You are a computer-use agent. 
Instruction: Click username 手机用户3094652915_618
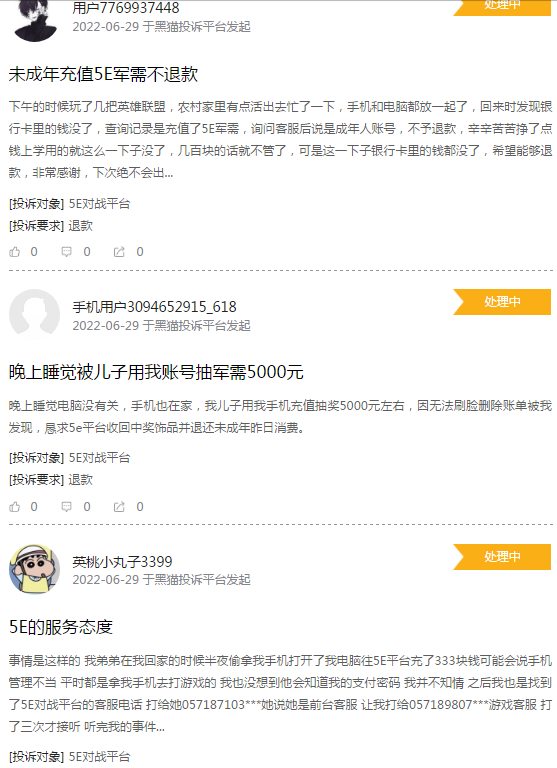pos(154,307)
